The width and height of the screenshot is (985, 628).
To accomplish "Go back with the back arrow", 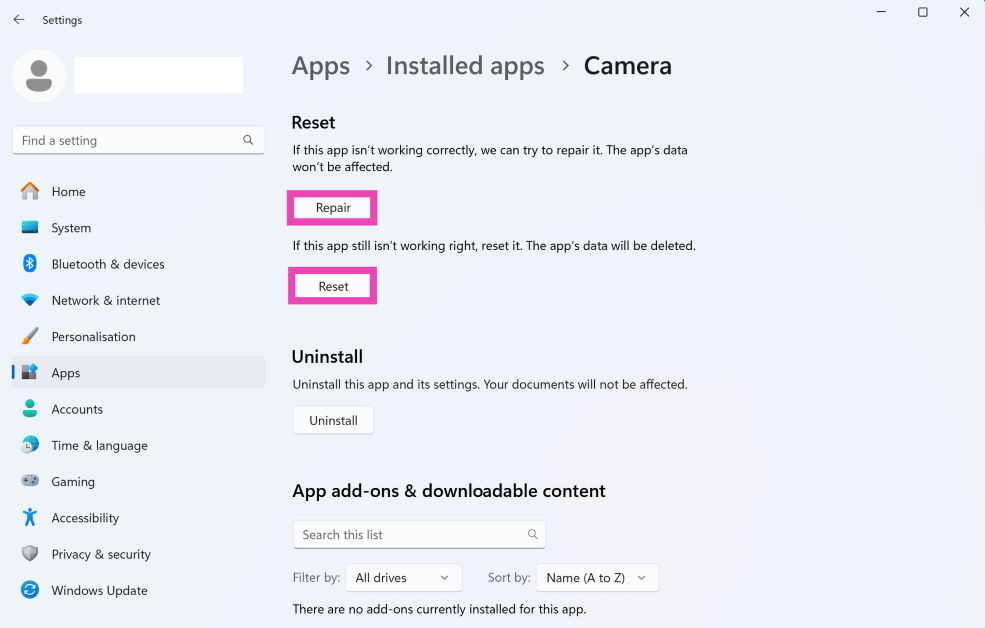I will [x=19, y=20].
